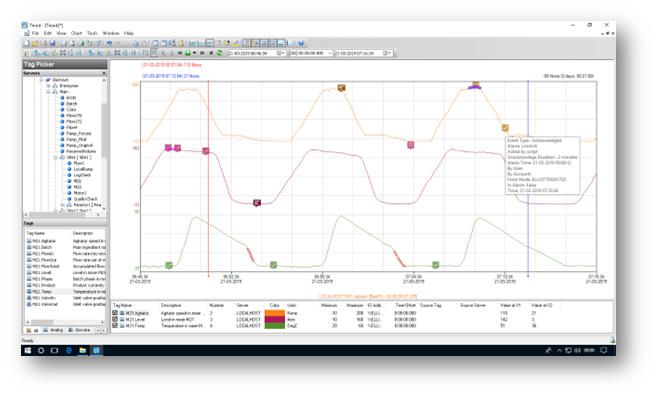658x398 pixels.
Task: Open the play button dropdown arrow
Action: point(194,53)
